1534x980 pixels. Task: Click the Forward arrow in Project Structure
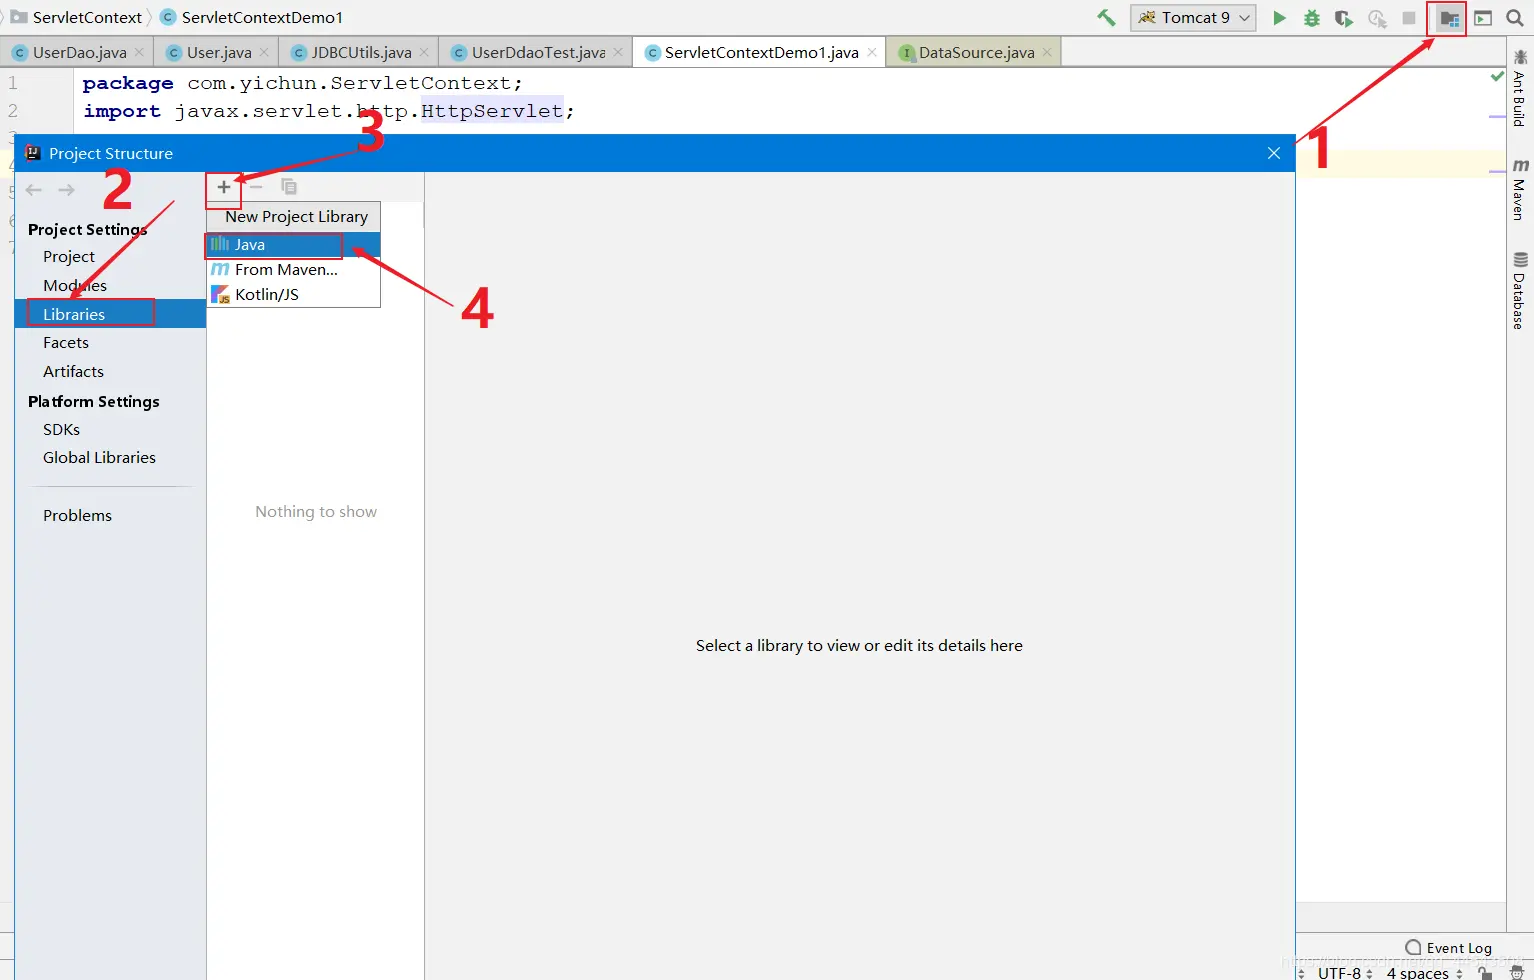pos(66,190)
